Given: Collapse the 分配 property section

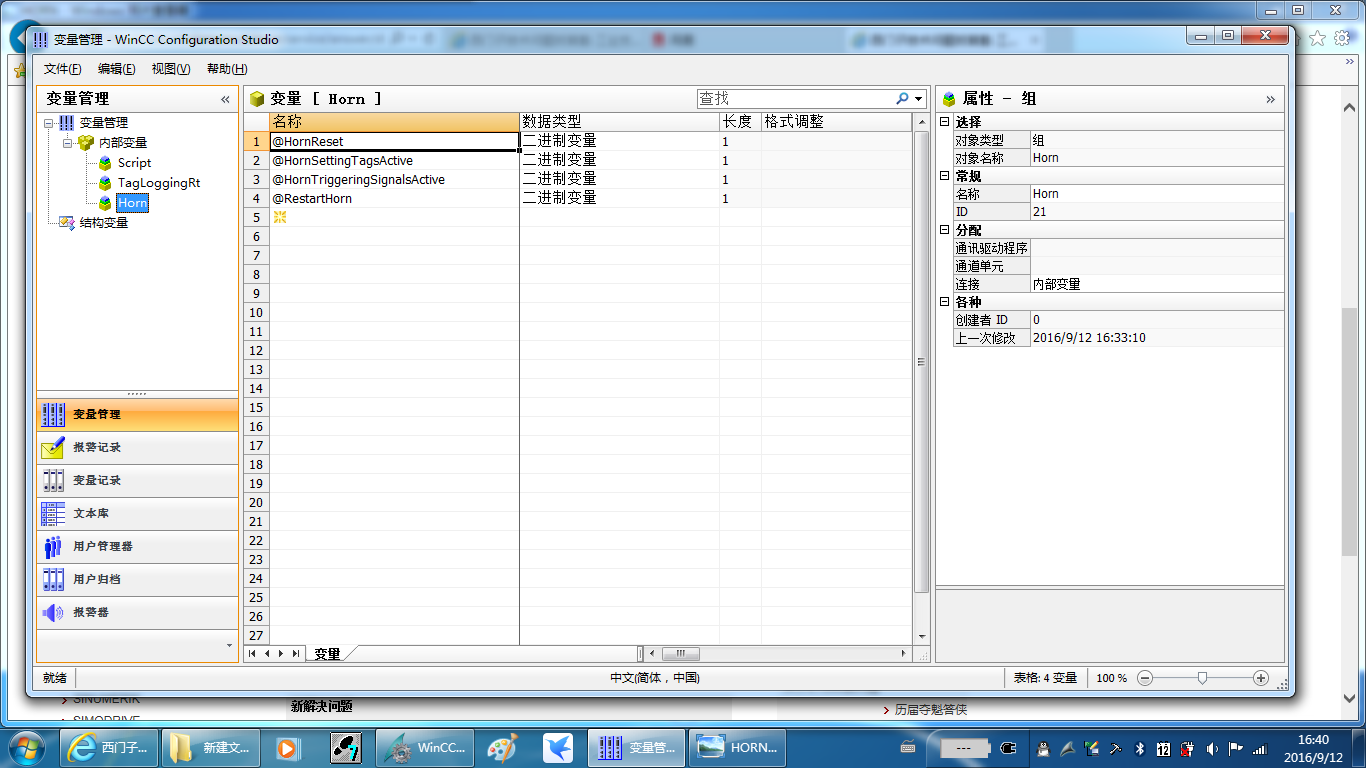Looking at the screenshot, I should (944, 230).
